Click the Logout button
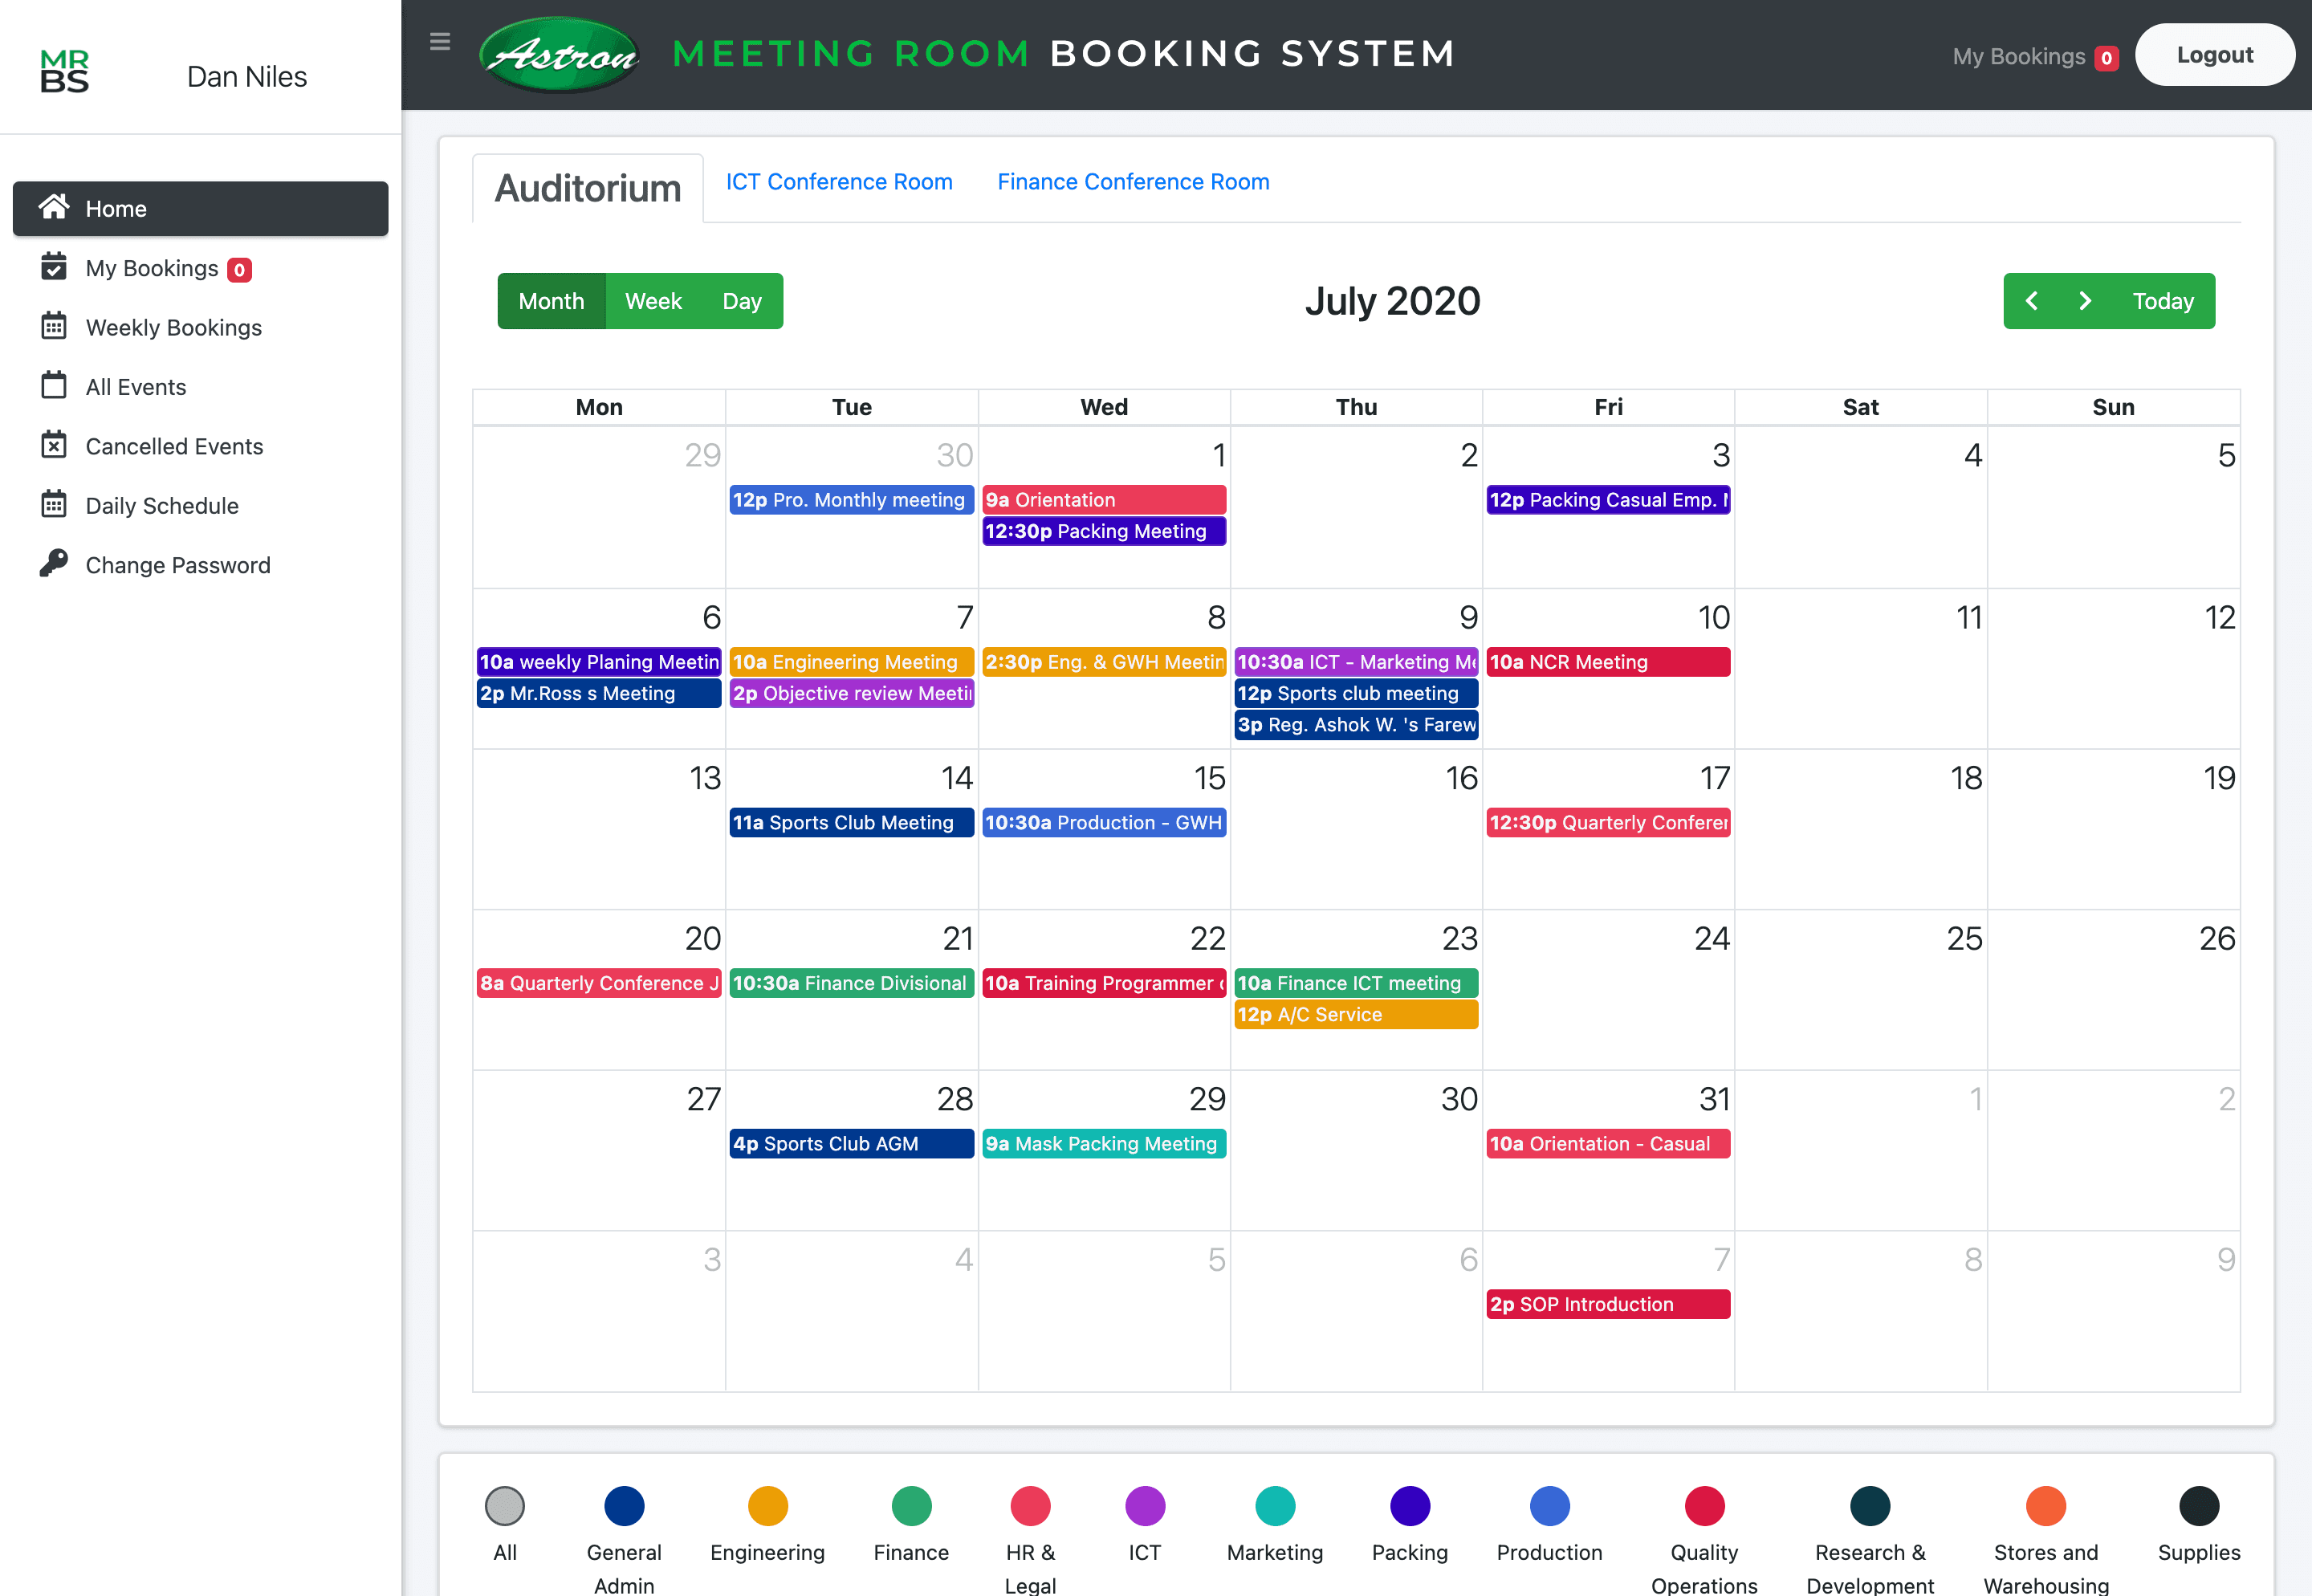This screenshot has width=2312, height=1596. (2214, 55)
